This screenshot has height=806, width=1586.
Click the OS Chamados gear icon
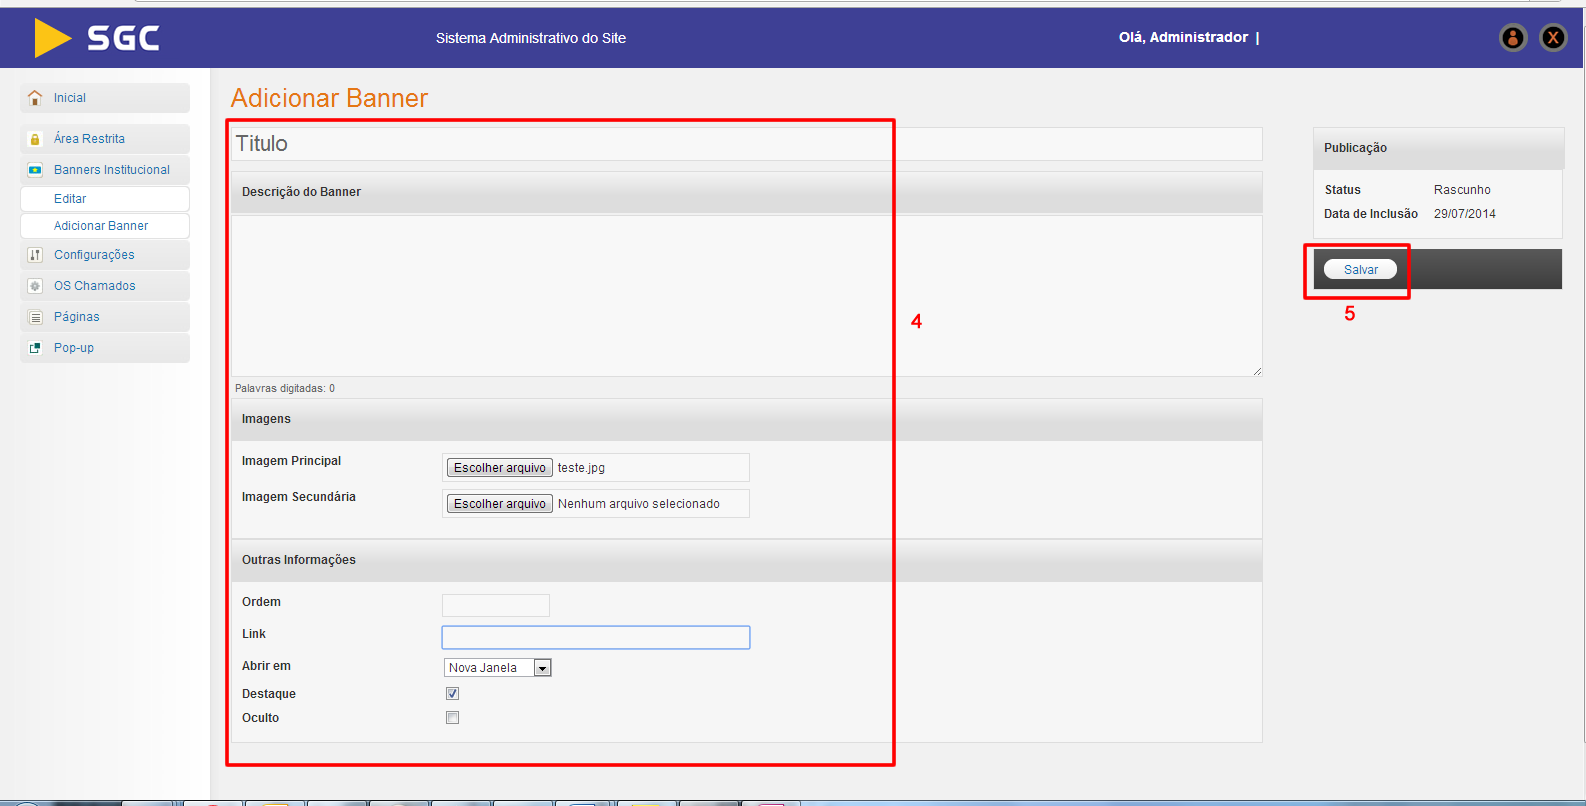point(35,286)
